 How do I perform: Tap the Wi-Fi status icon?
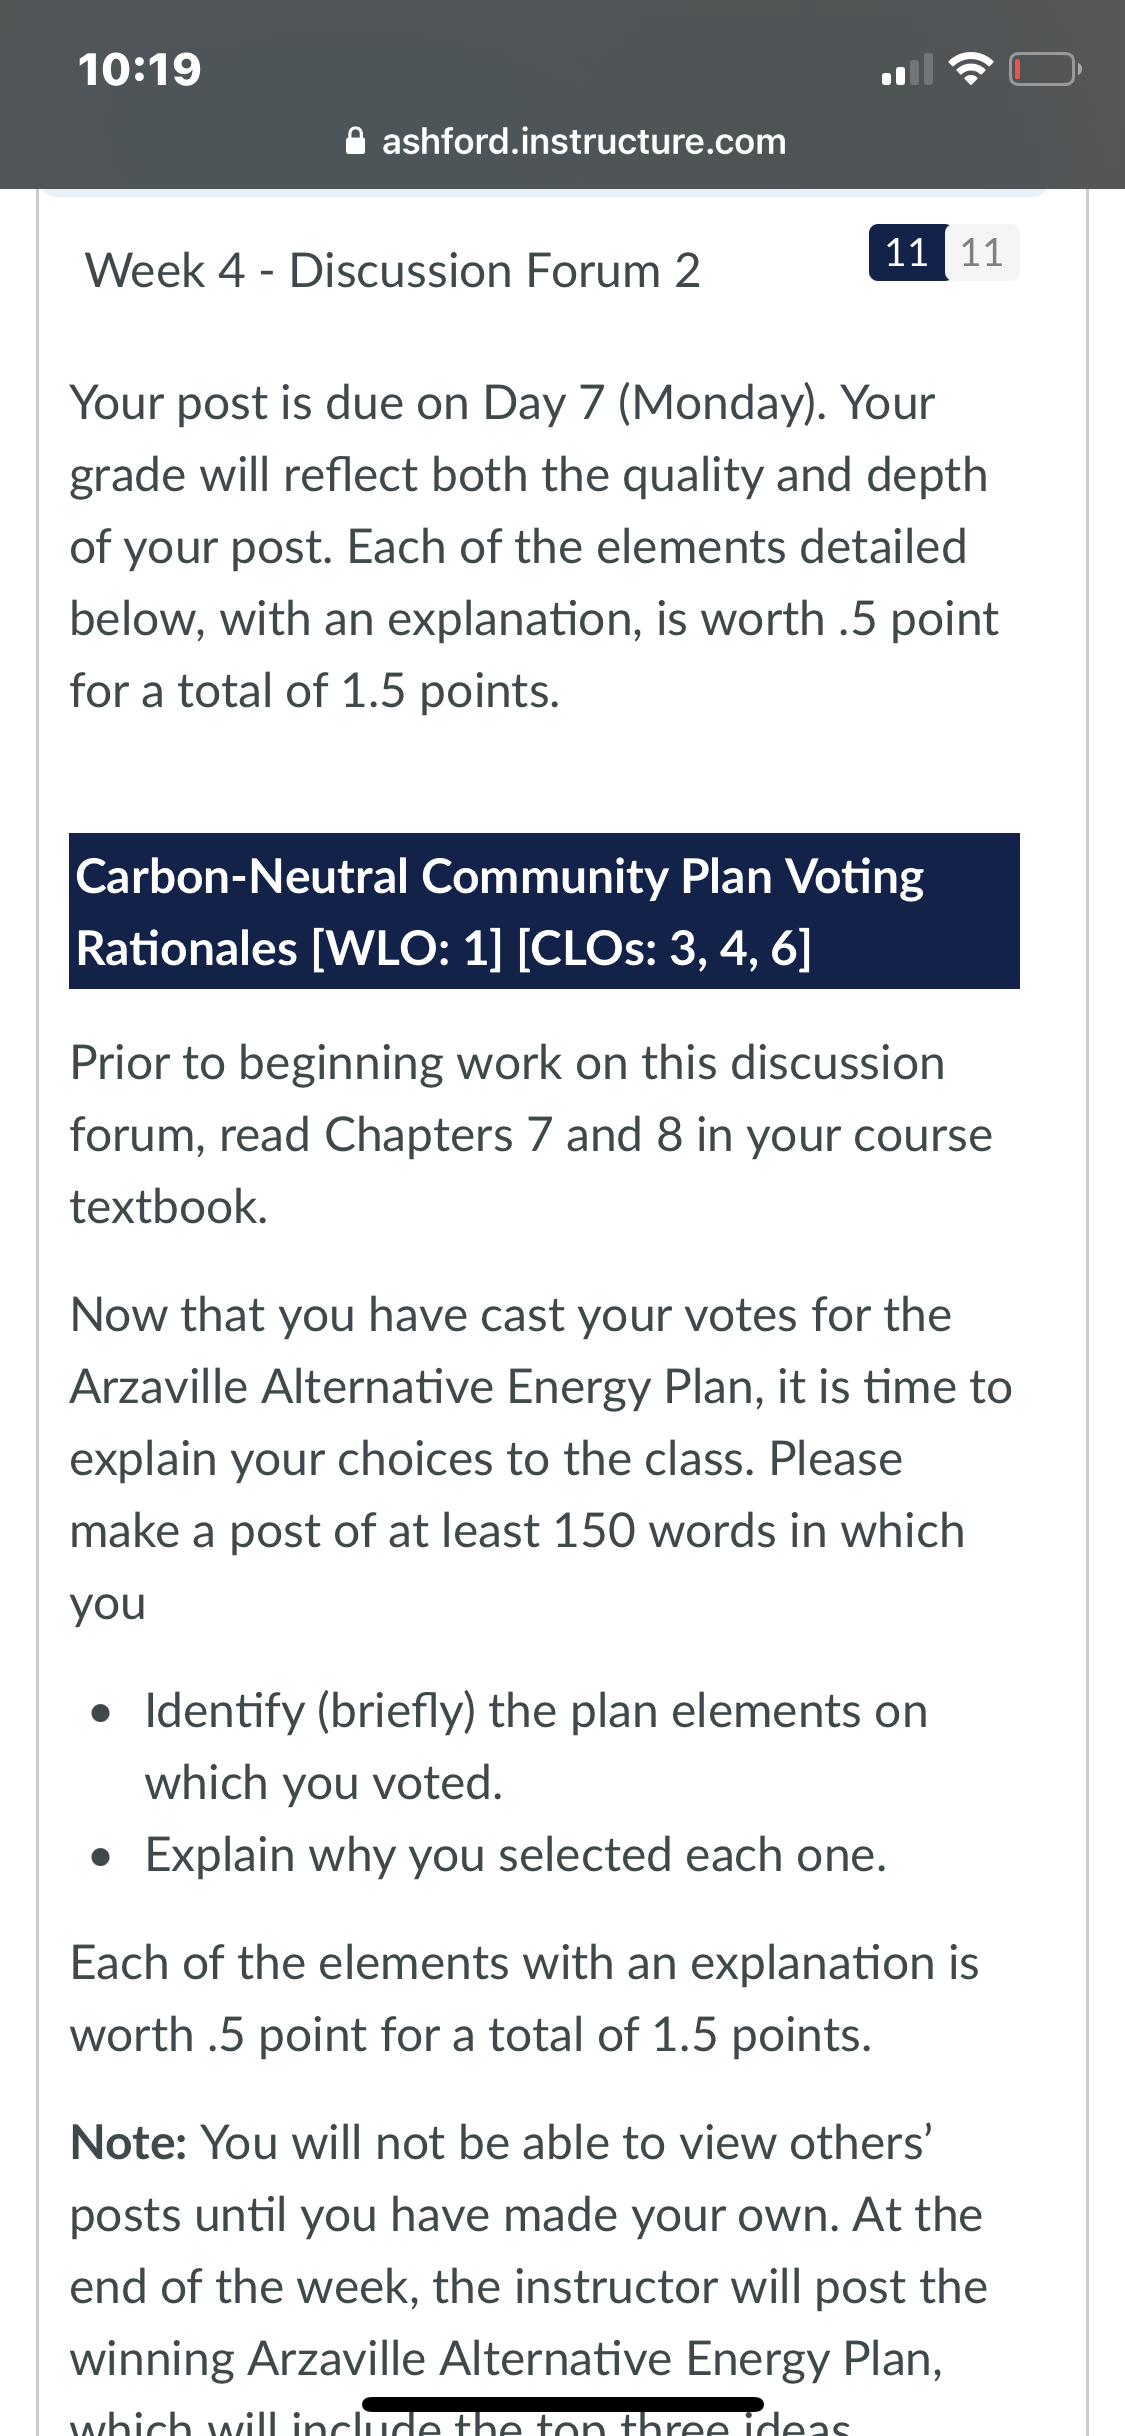click(x=970, y=69)
